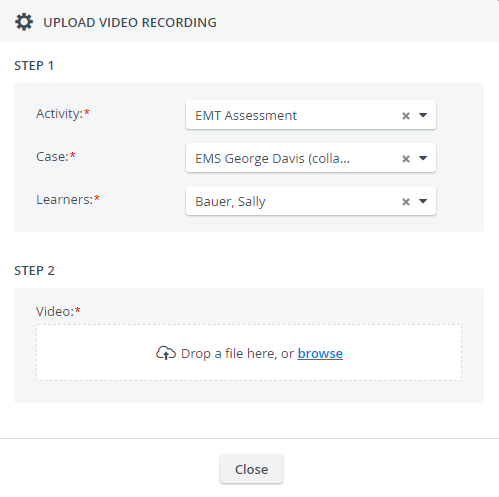Expand the Learners dropdown arrow

click(x=423, y=201)
